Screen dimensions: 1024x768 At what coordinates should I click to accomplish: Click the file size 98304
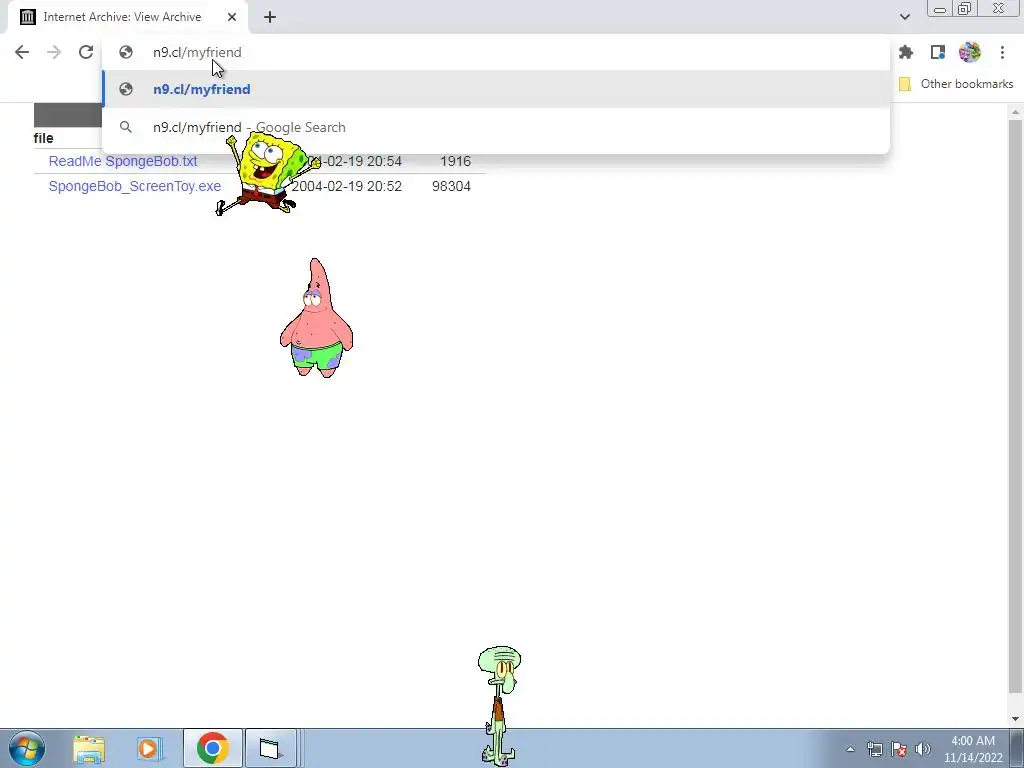tap(451, 186)
